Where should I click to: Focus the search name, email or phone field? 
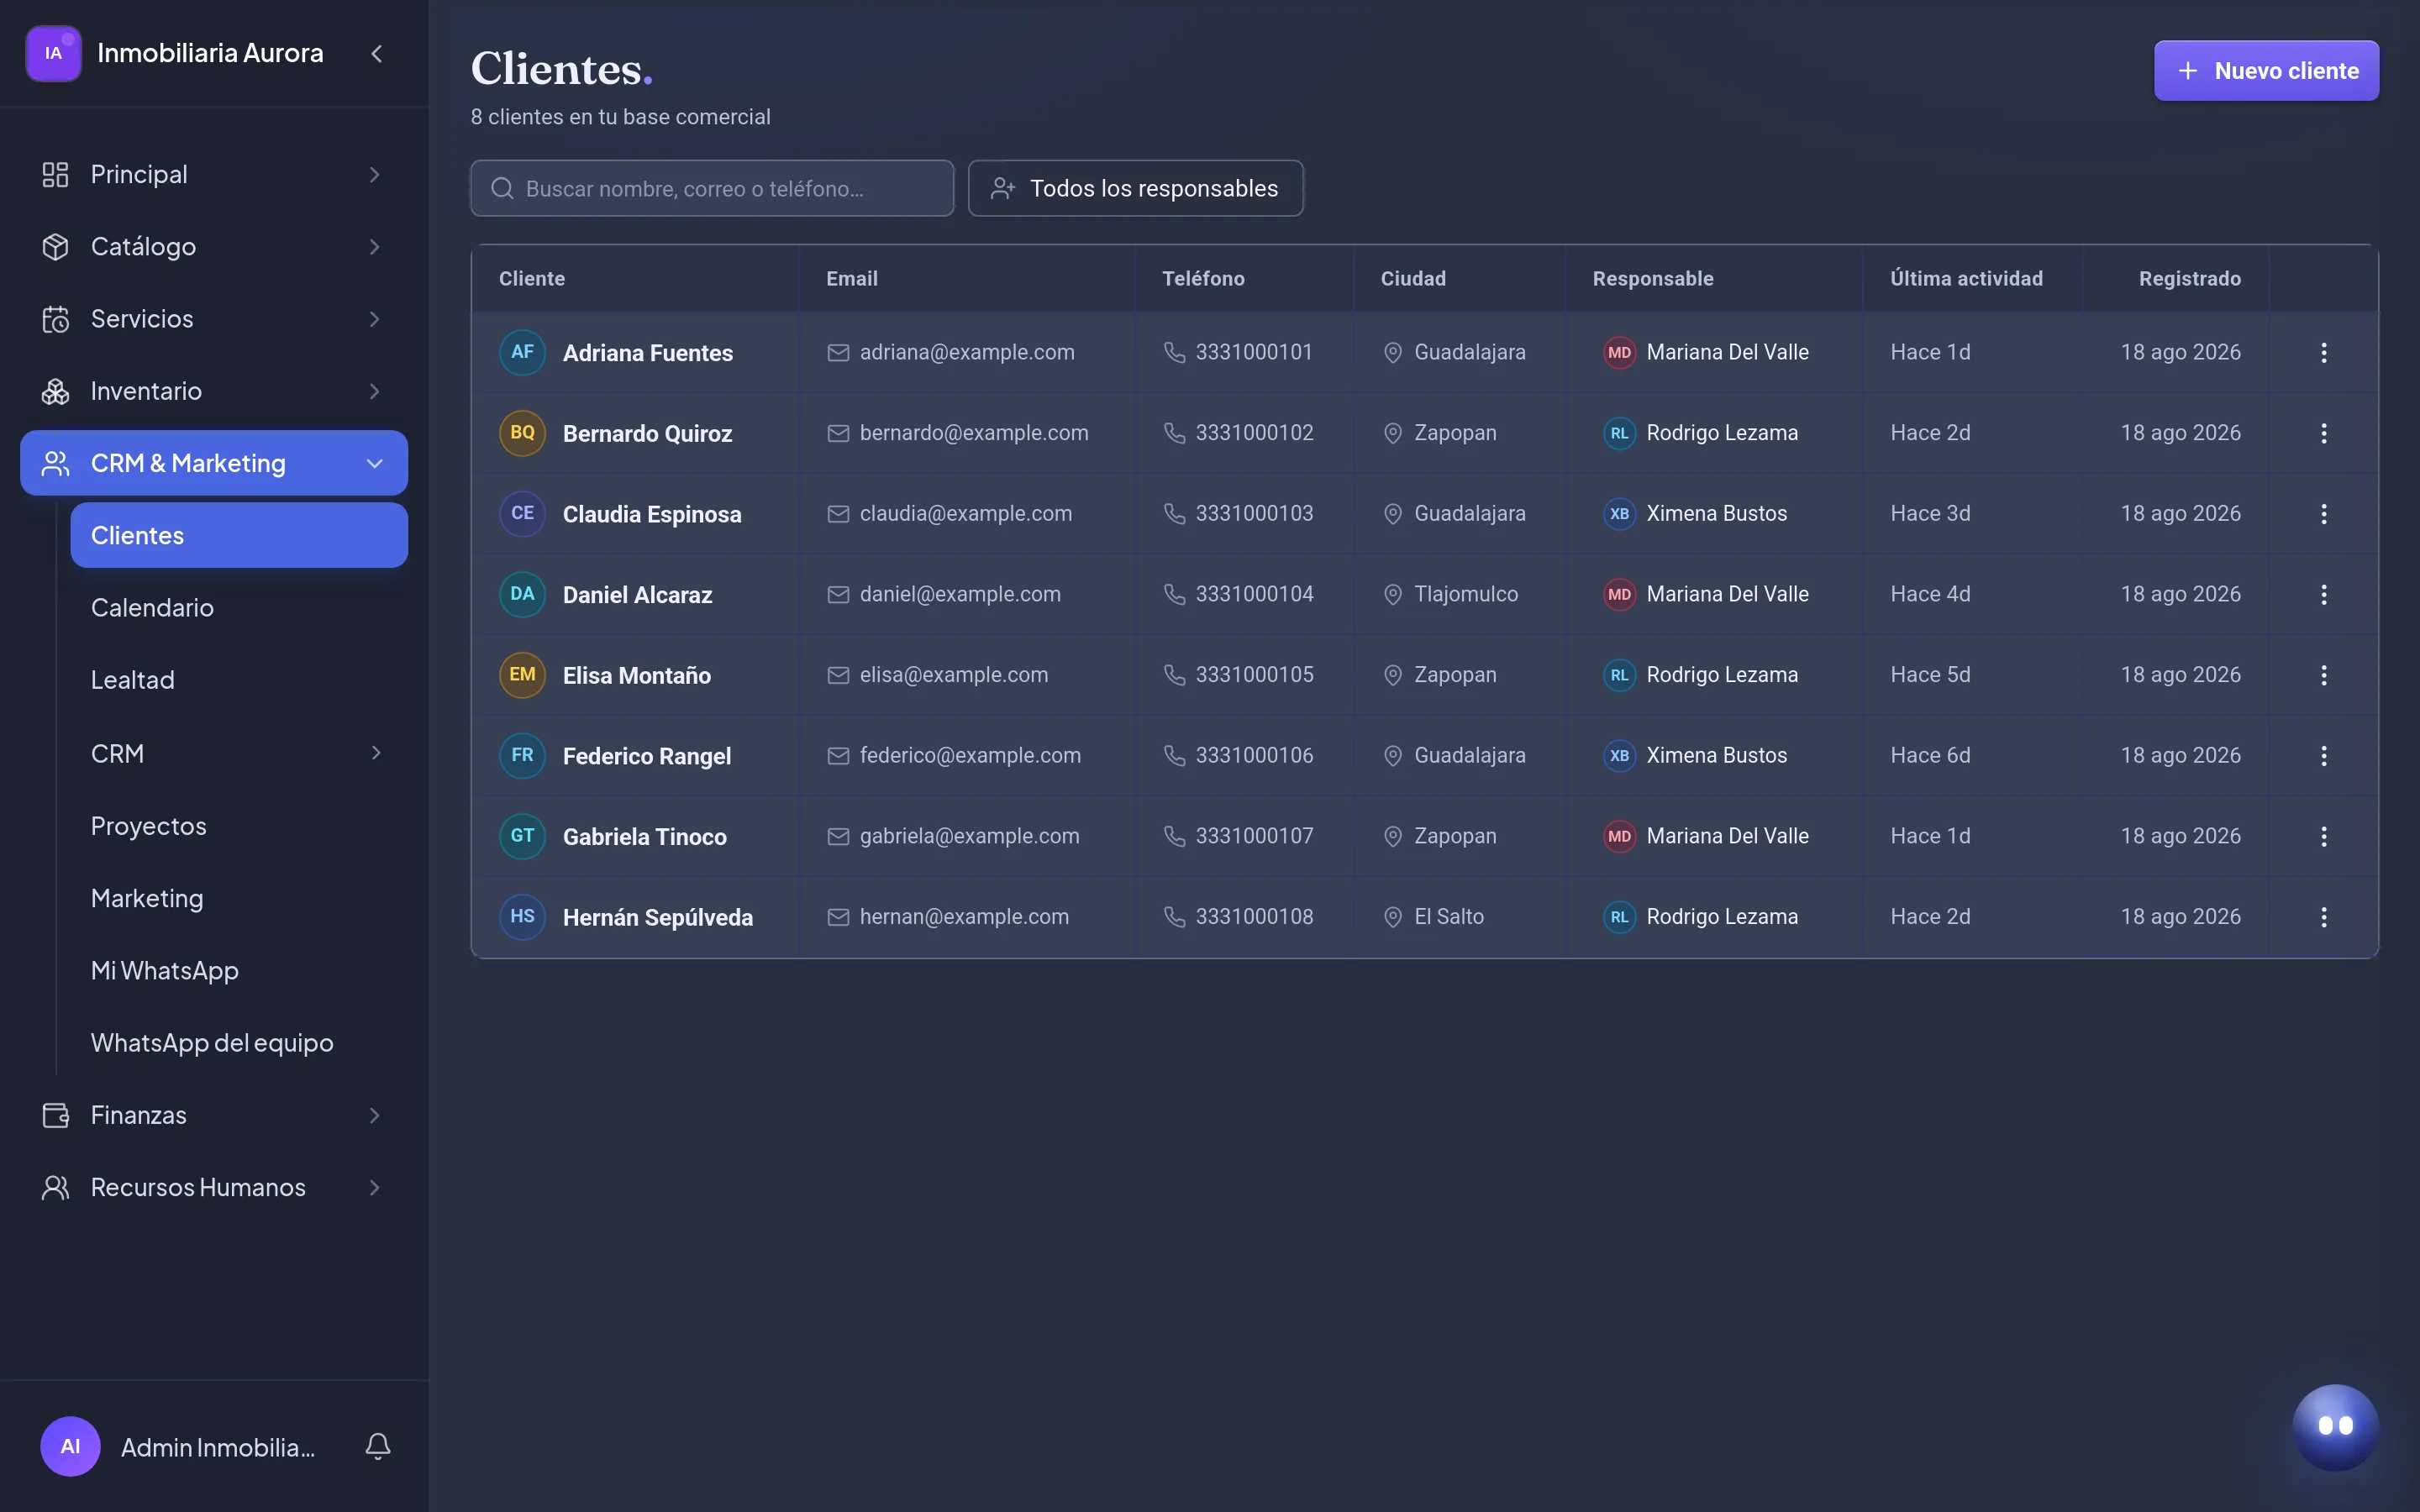coord(712,188)
